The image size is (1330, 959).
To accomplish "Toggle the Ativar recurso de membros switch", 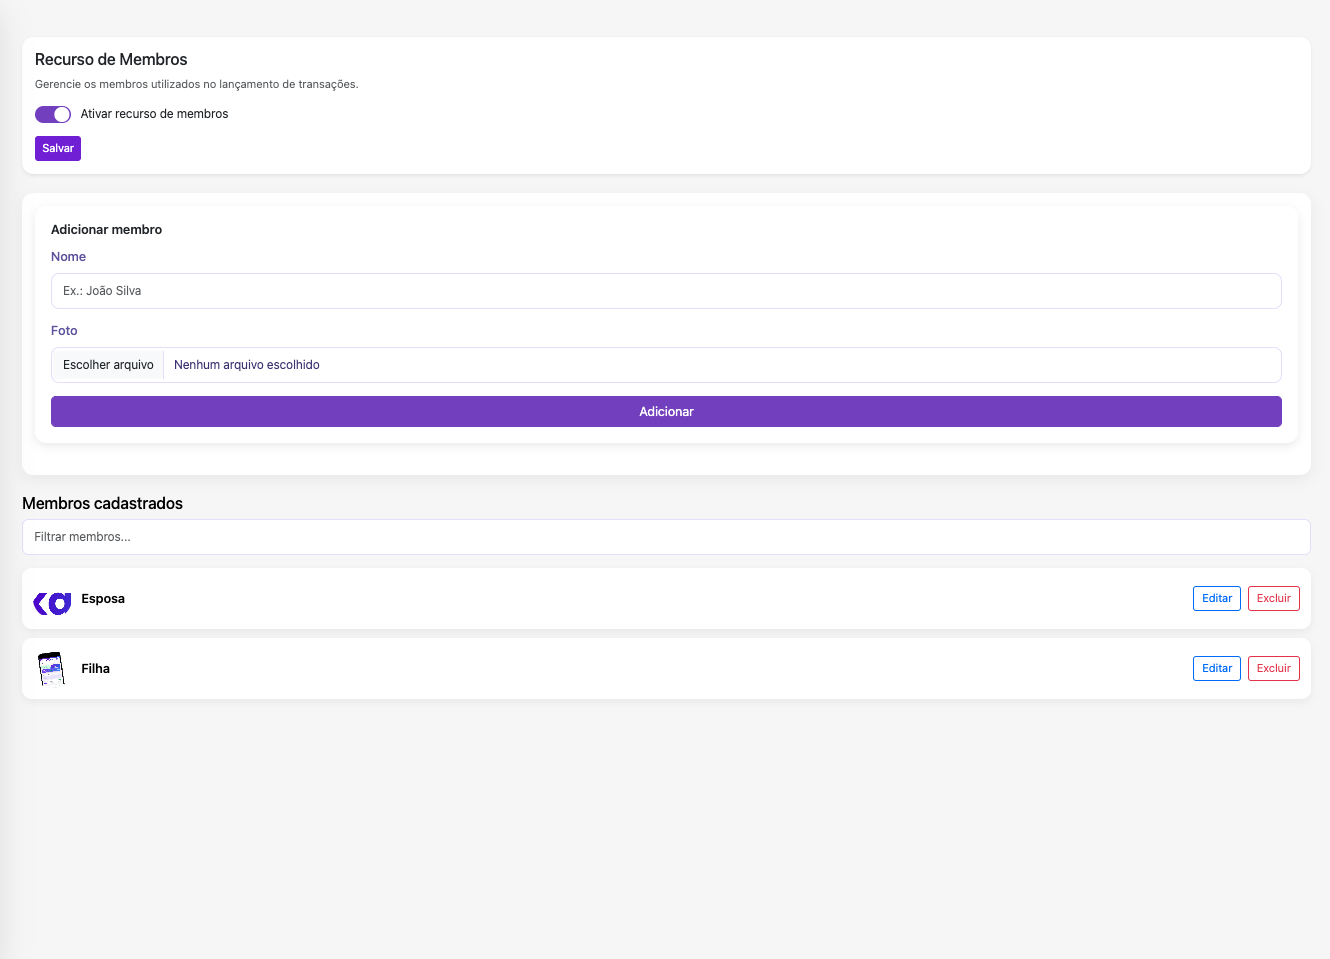I will coord(52,114).
